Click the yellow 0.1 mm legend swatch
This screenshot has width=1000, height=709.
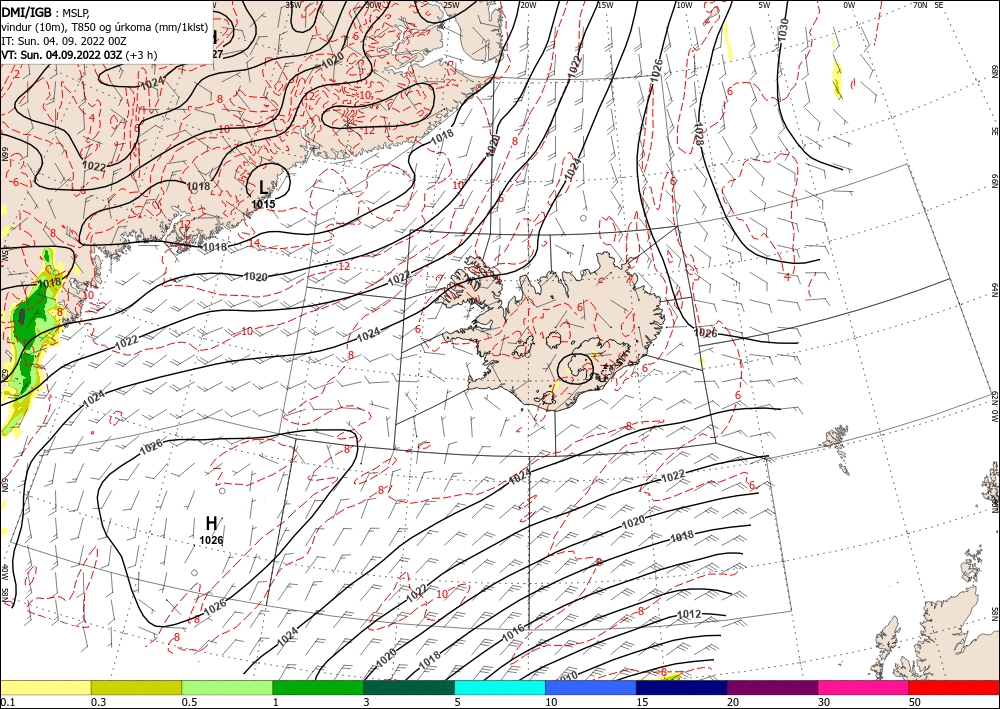pos(45,687)
